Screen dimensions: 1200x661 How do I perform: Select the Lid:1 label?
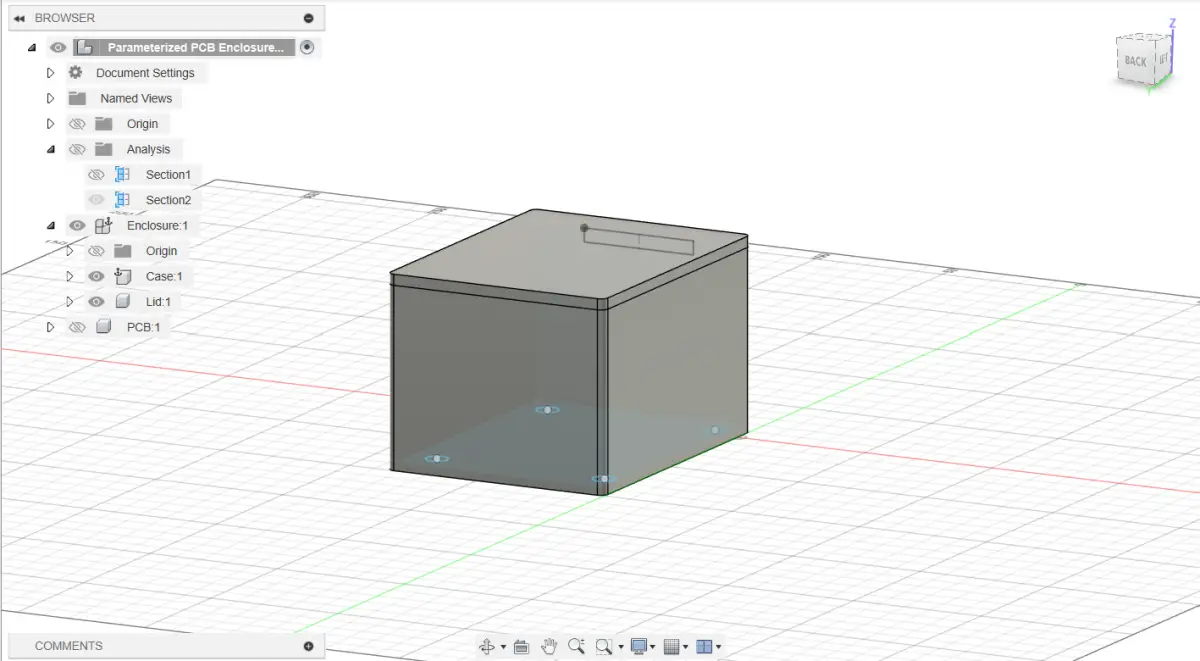click(160, 301)
